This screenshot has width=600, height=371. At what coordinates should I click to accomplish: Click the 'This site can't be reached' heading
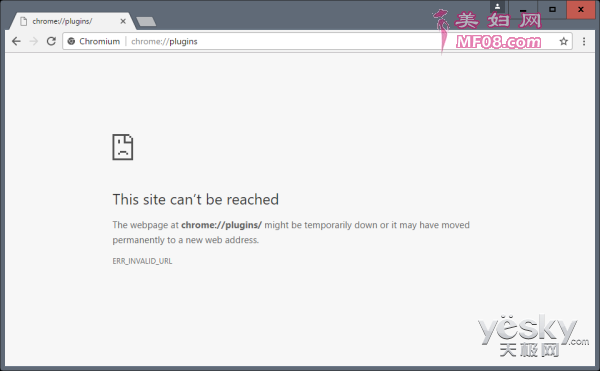click(196, 200)
